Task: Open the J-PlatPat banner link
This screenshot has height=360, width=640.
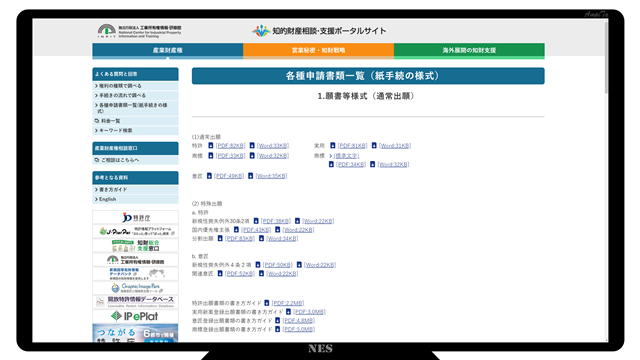Action: click(x=136, y=231)
